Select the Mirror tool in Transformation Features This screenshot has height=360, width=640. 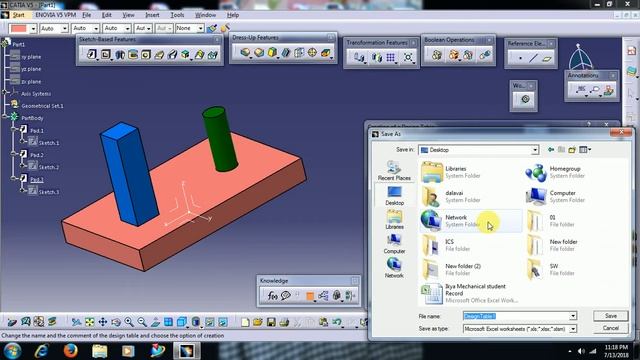pyautogui.click(x=377, y=57)
